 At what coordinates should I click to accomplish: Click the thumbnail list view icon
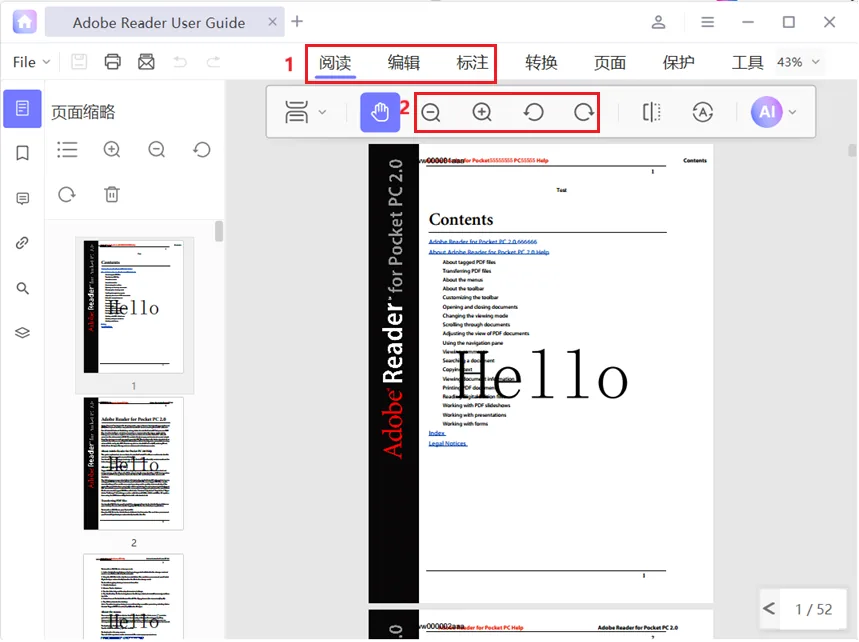point(67,150)
